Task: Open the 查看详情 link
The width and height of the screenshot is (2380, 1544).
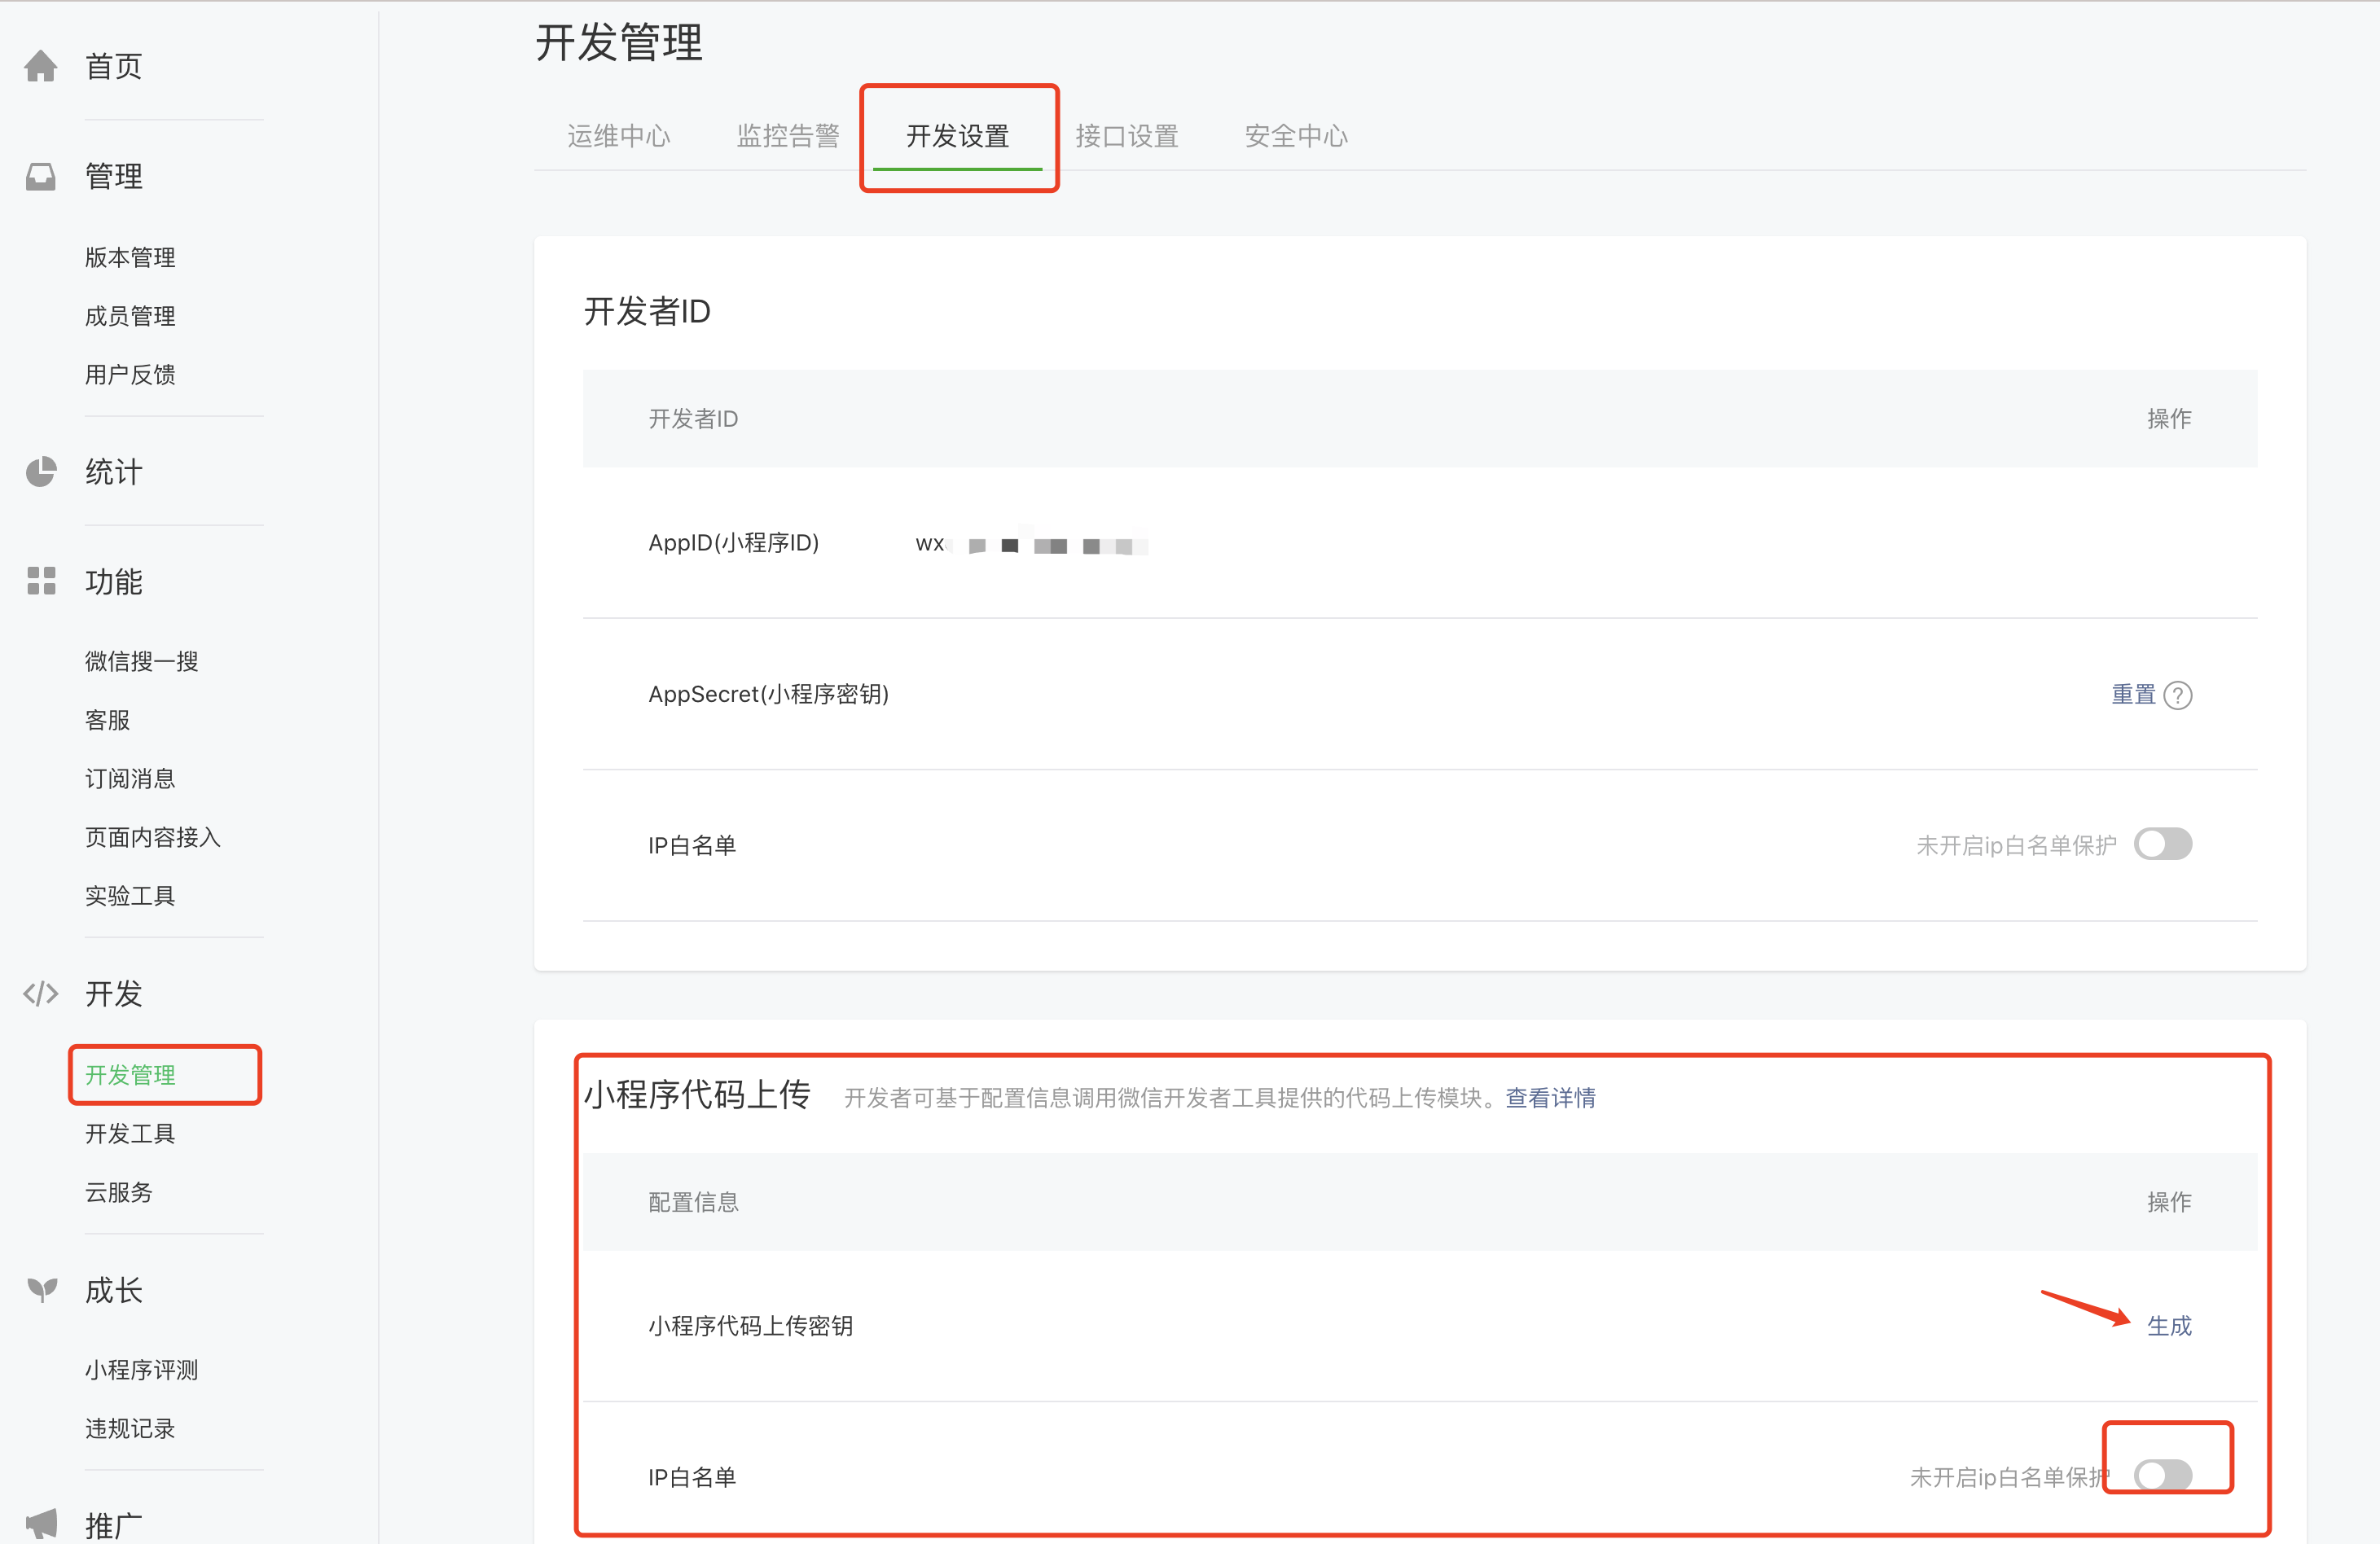Action: [1550, 1098]
